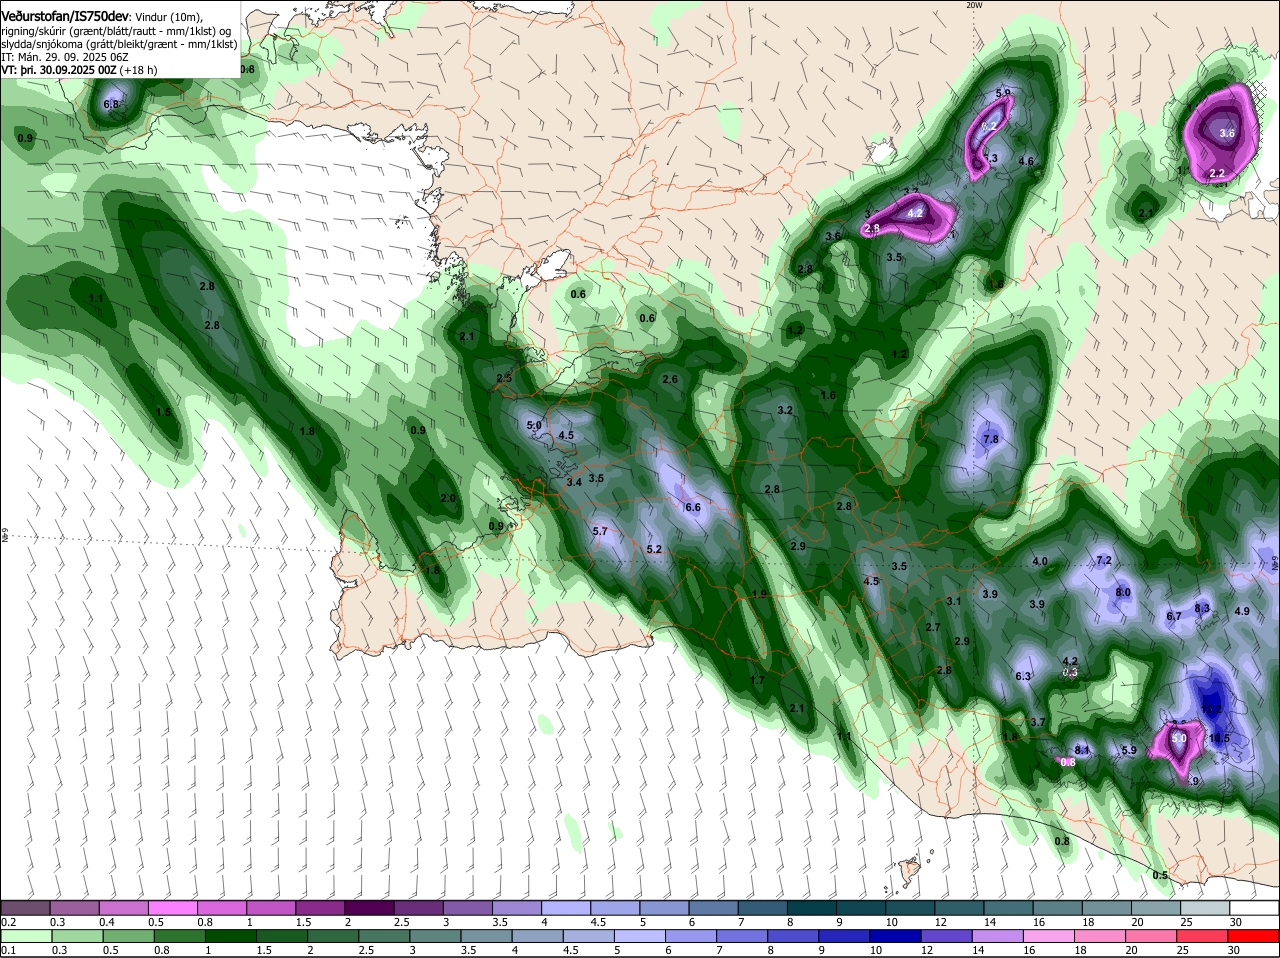The height and width of the screenshot is (958, 1280).
Task: Click the 0.5 value near bottom right coast
Action: pos(1160,875)
